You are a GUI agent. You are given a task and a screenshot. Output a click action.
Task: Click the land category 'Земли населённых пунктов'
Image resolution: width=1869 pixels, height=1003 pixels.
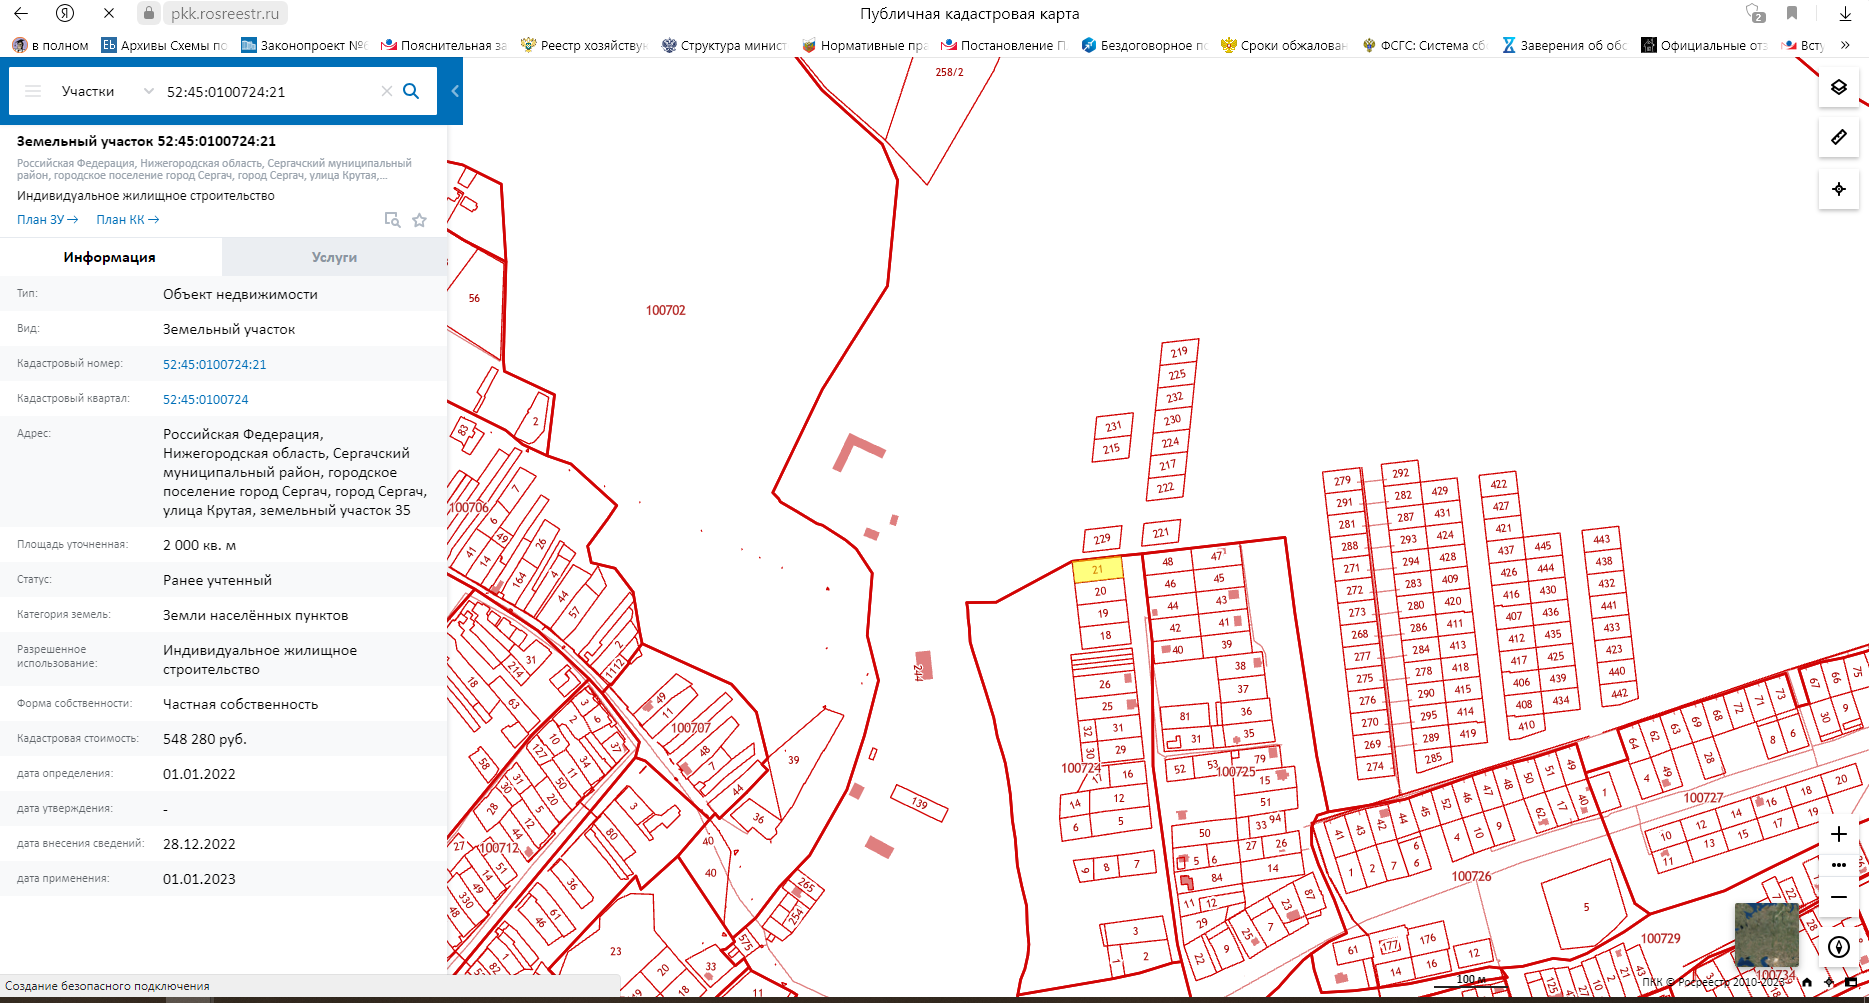pyautogui.click(x=256, y=615)
